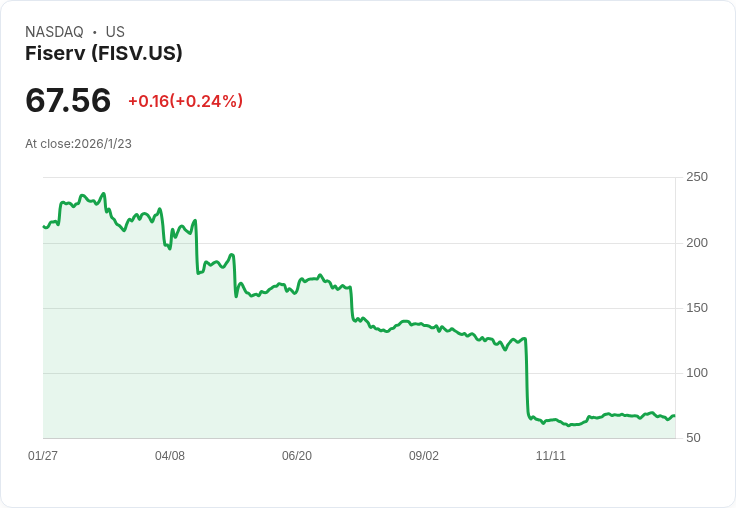Image resolution: width=736 pixels, height=508 pixels.
Task: Click the 250 y-axis price label
Action: [x=697, y=177]
